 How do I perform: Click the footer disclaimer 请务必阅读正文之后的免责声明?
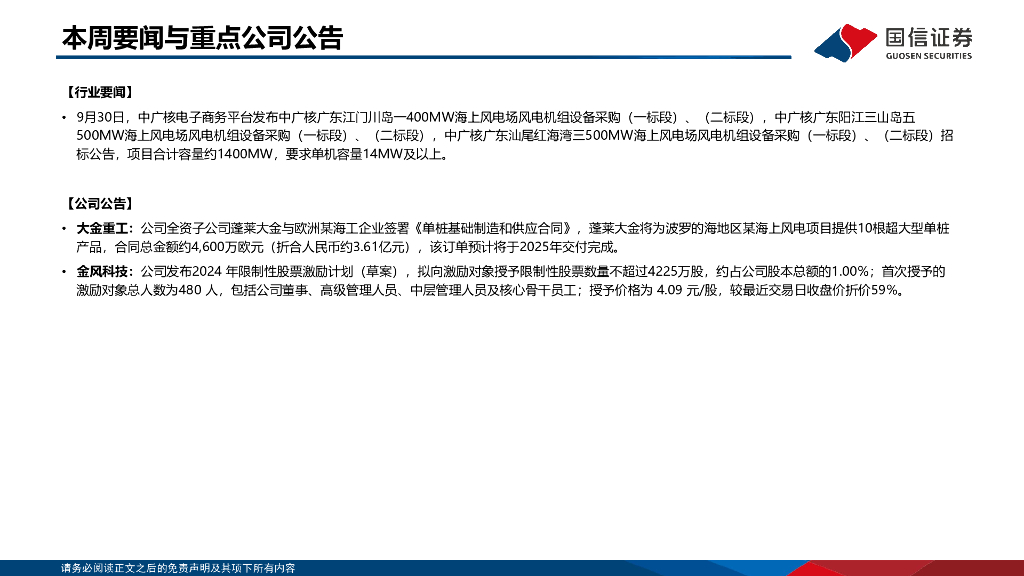coord(178,568)
